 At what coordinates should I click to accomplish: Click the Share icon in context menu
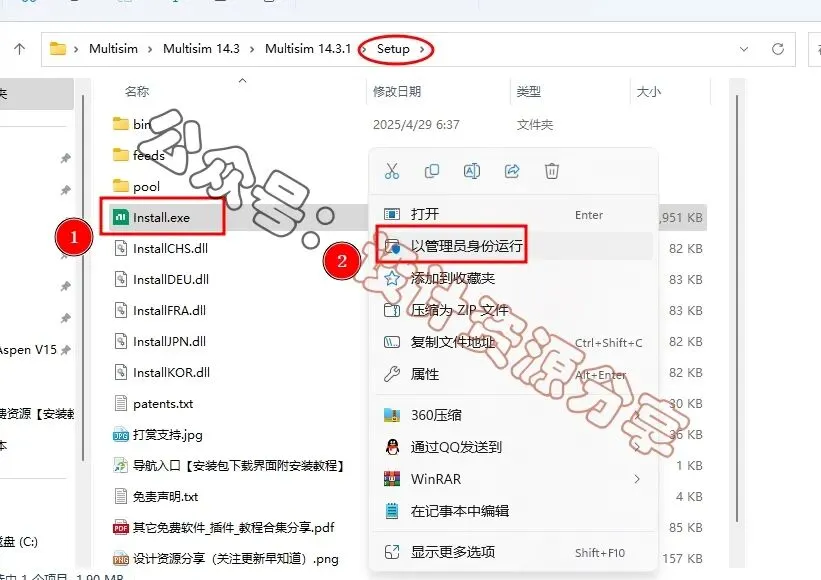(512, 171)
